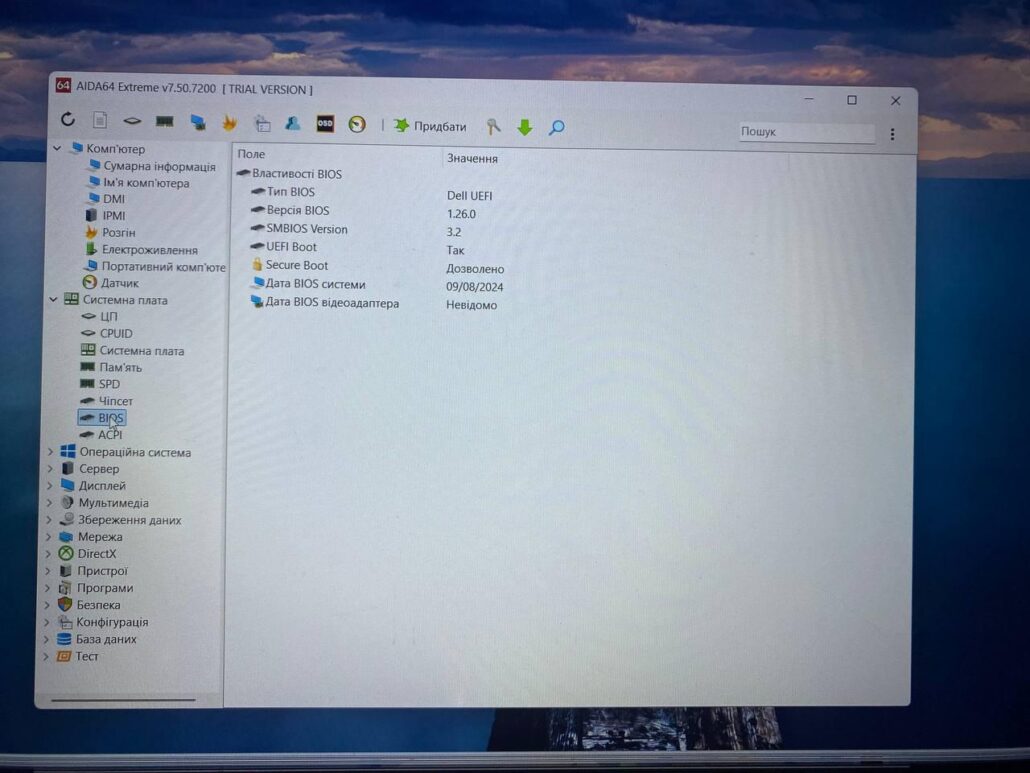This screenshot has height=773, width=1030.
Task: Expand the Операційна система tree node
Action: coord(50,452)
